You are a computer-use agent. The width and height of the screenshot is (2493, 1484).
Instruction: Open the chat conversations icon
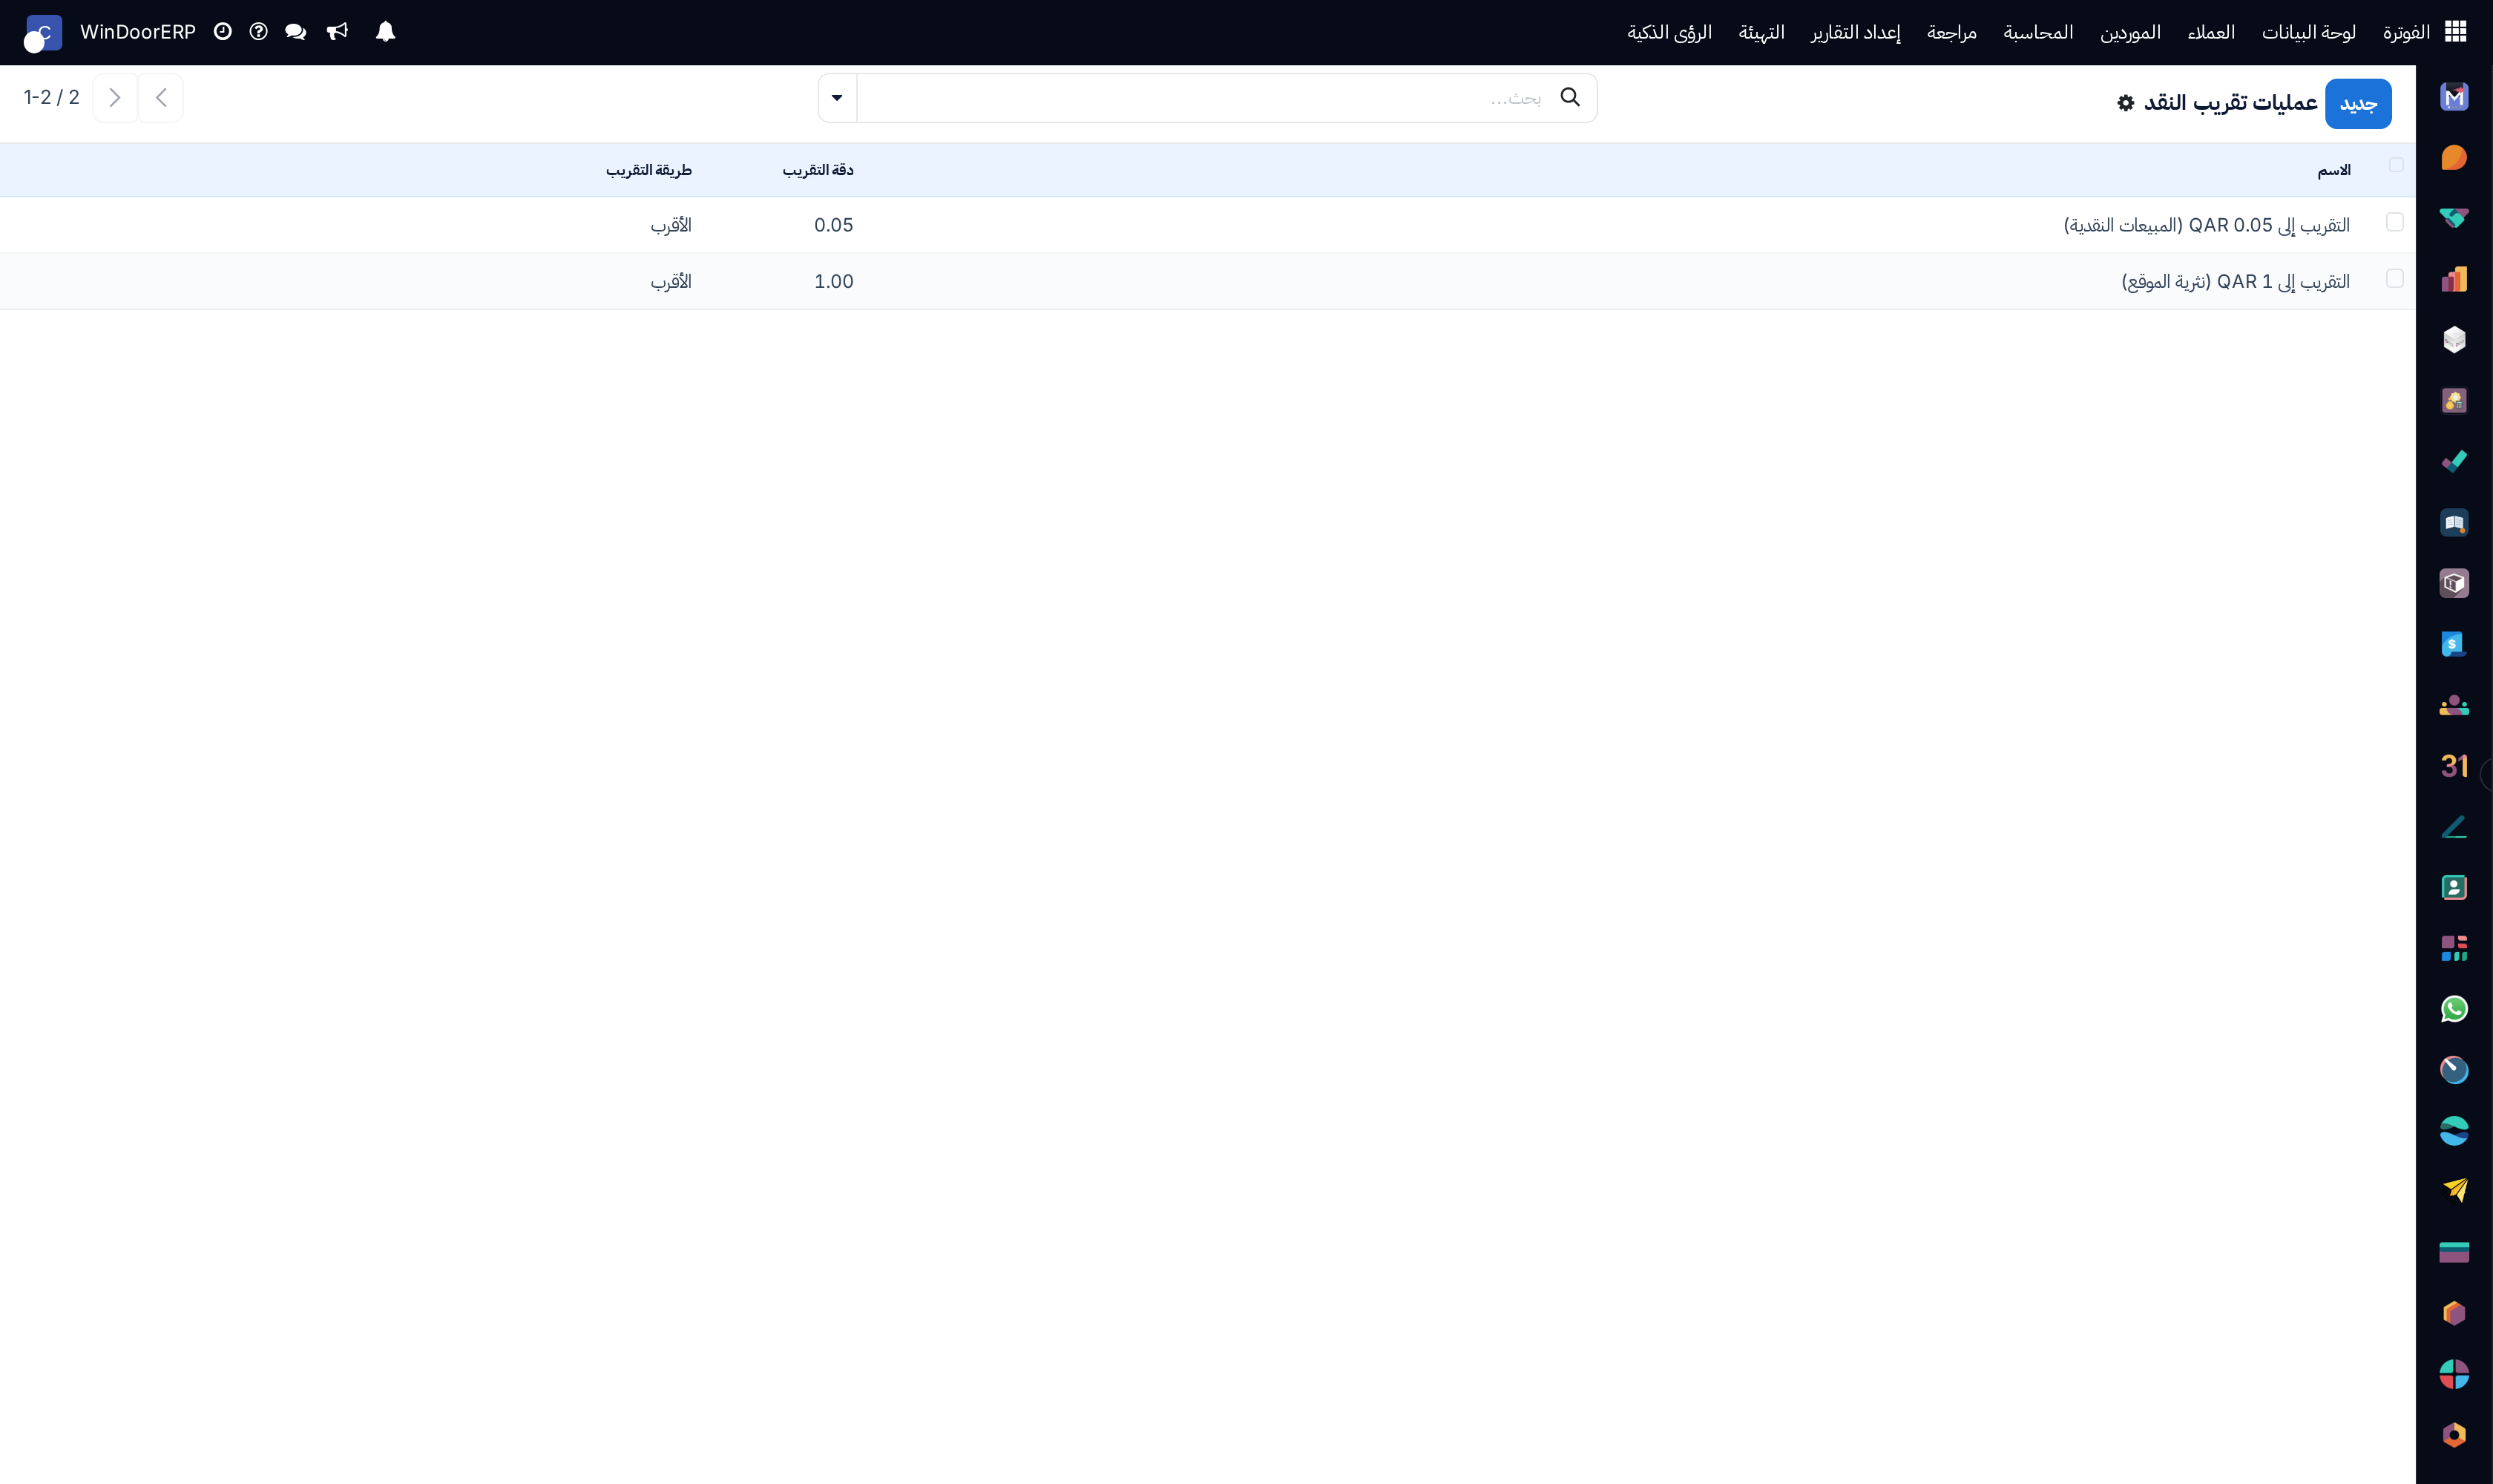296,32
